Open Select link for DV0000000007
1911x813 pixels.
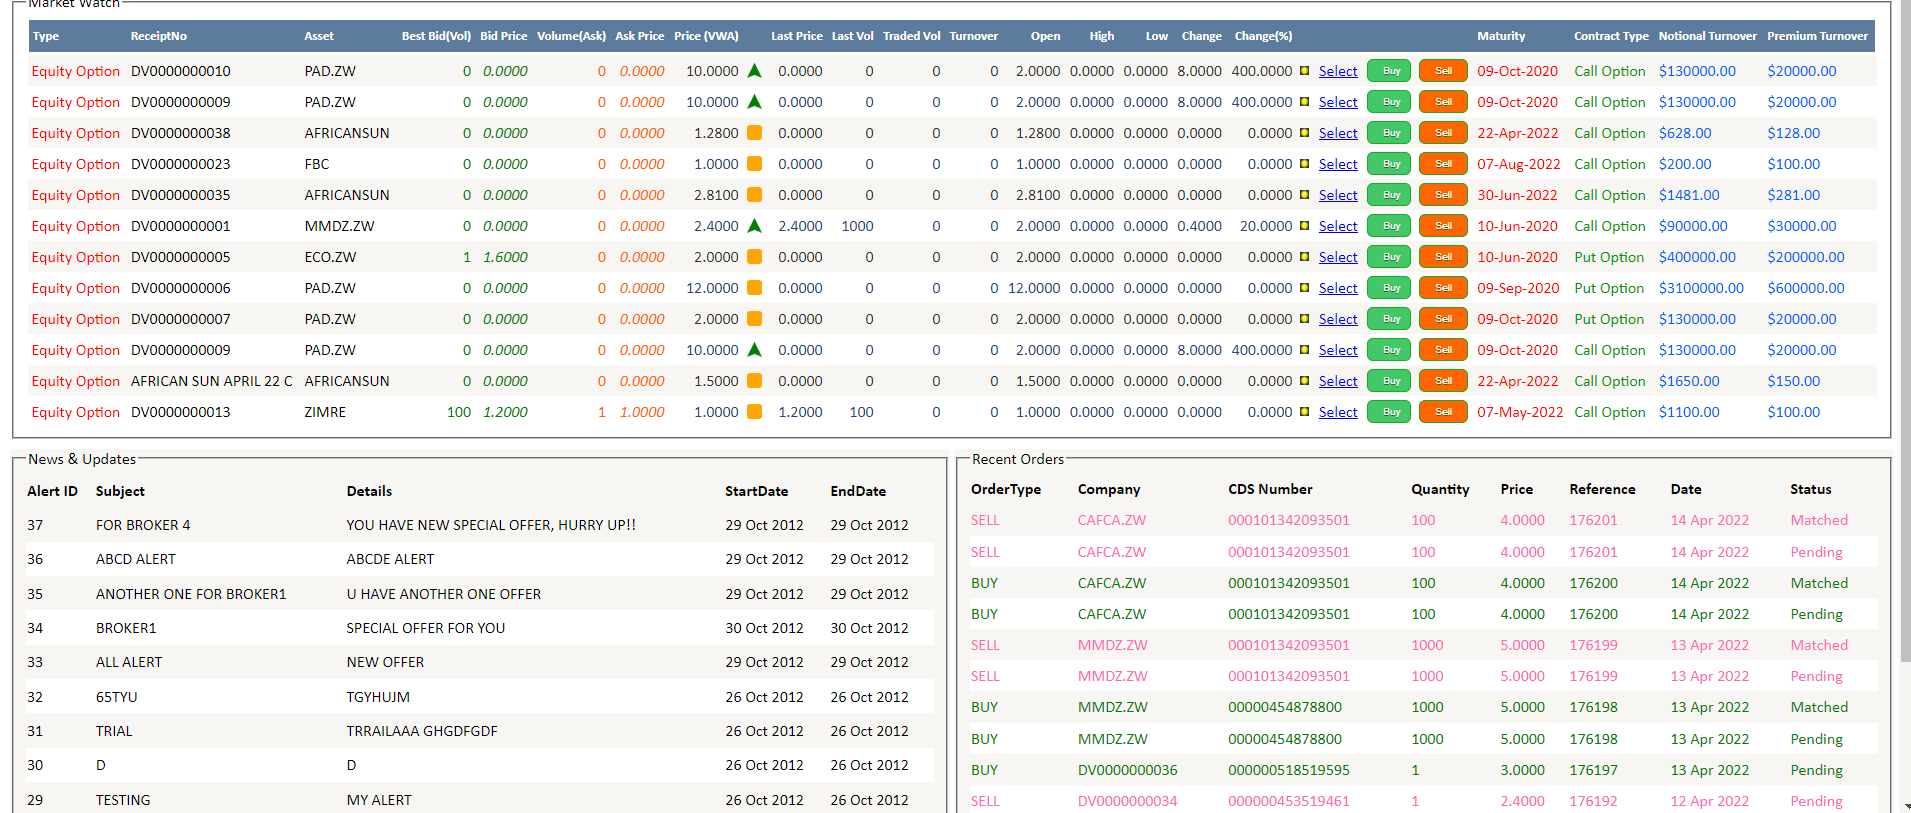[x=1337, y=319]
